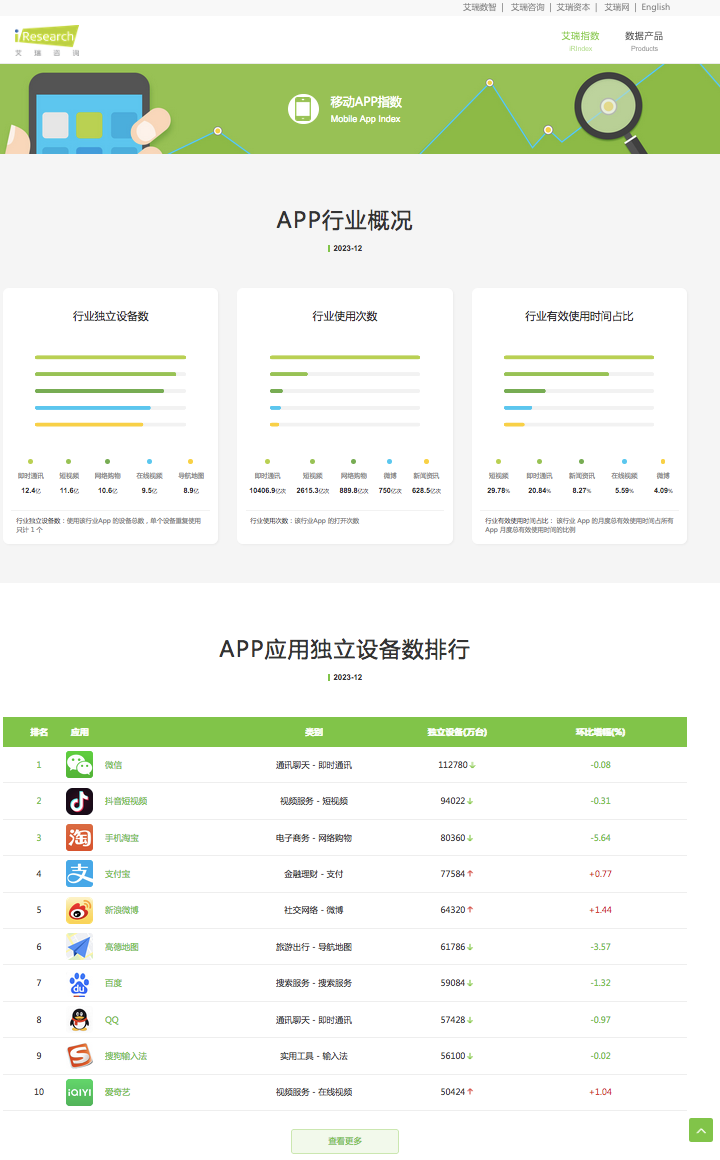Screen dimensions: 720x1160
Task: Open the 新浪微博 app name link
Action: point(121,911)
